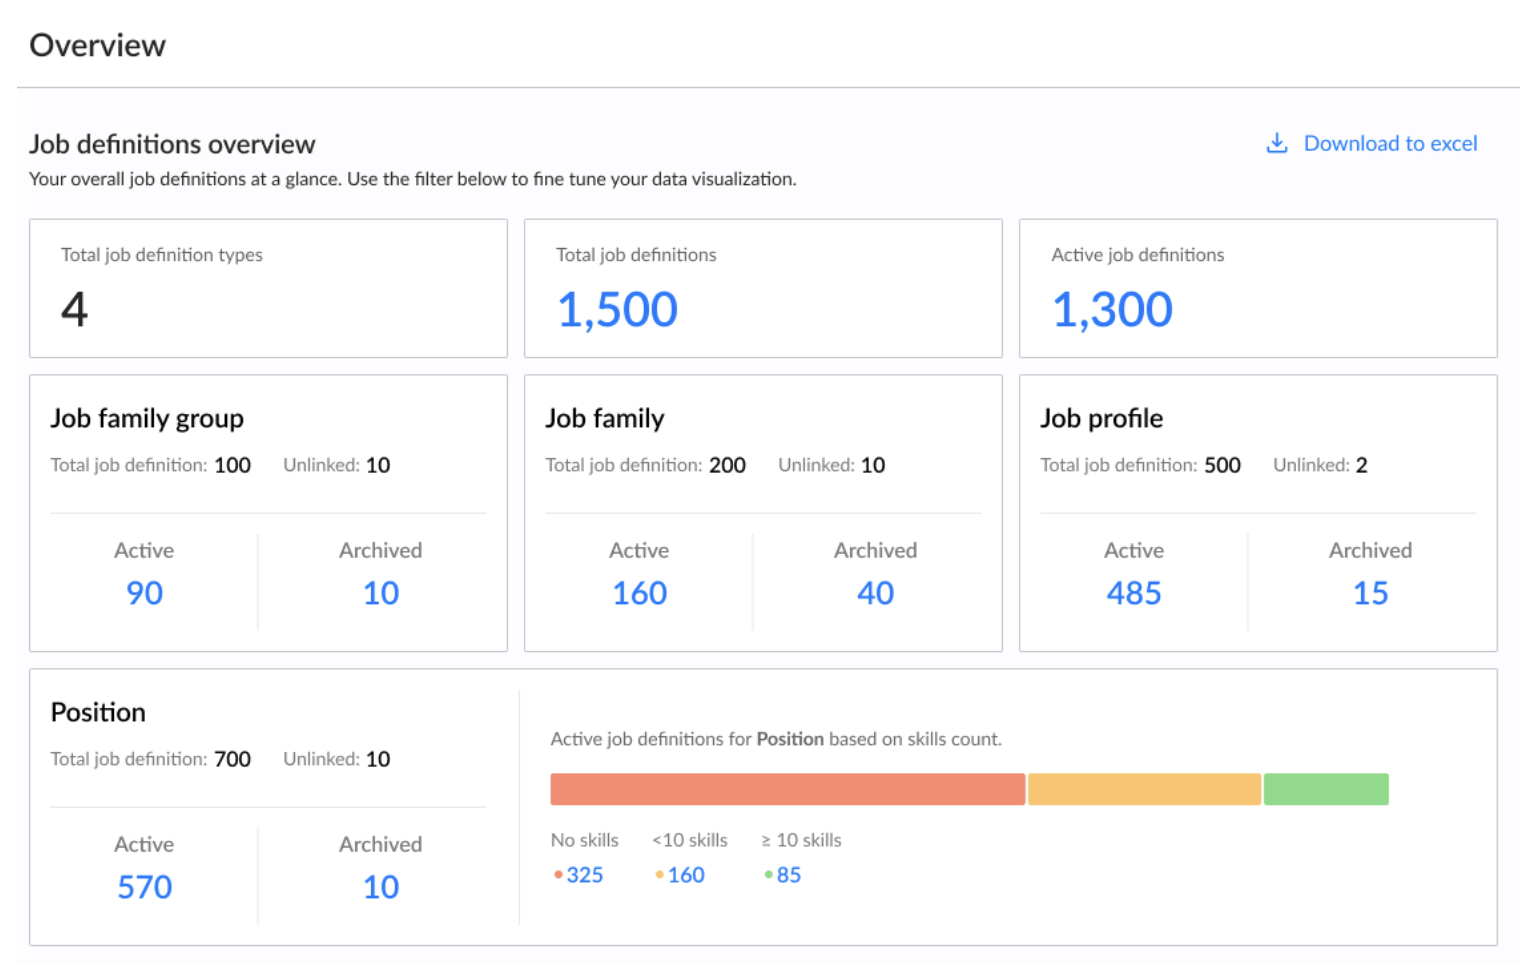This screenshot has height=964, width=1520.
Task: Click Job family Archived count 40
Action: (x=876, y=593)
